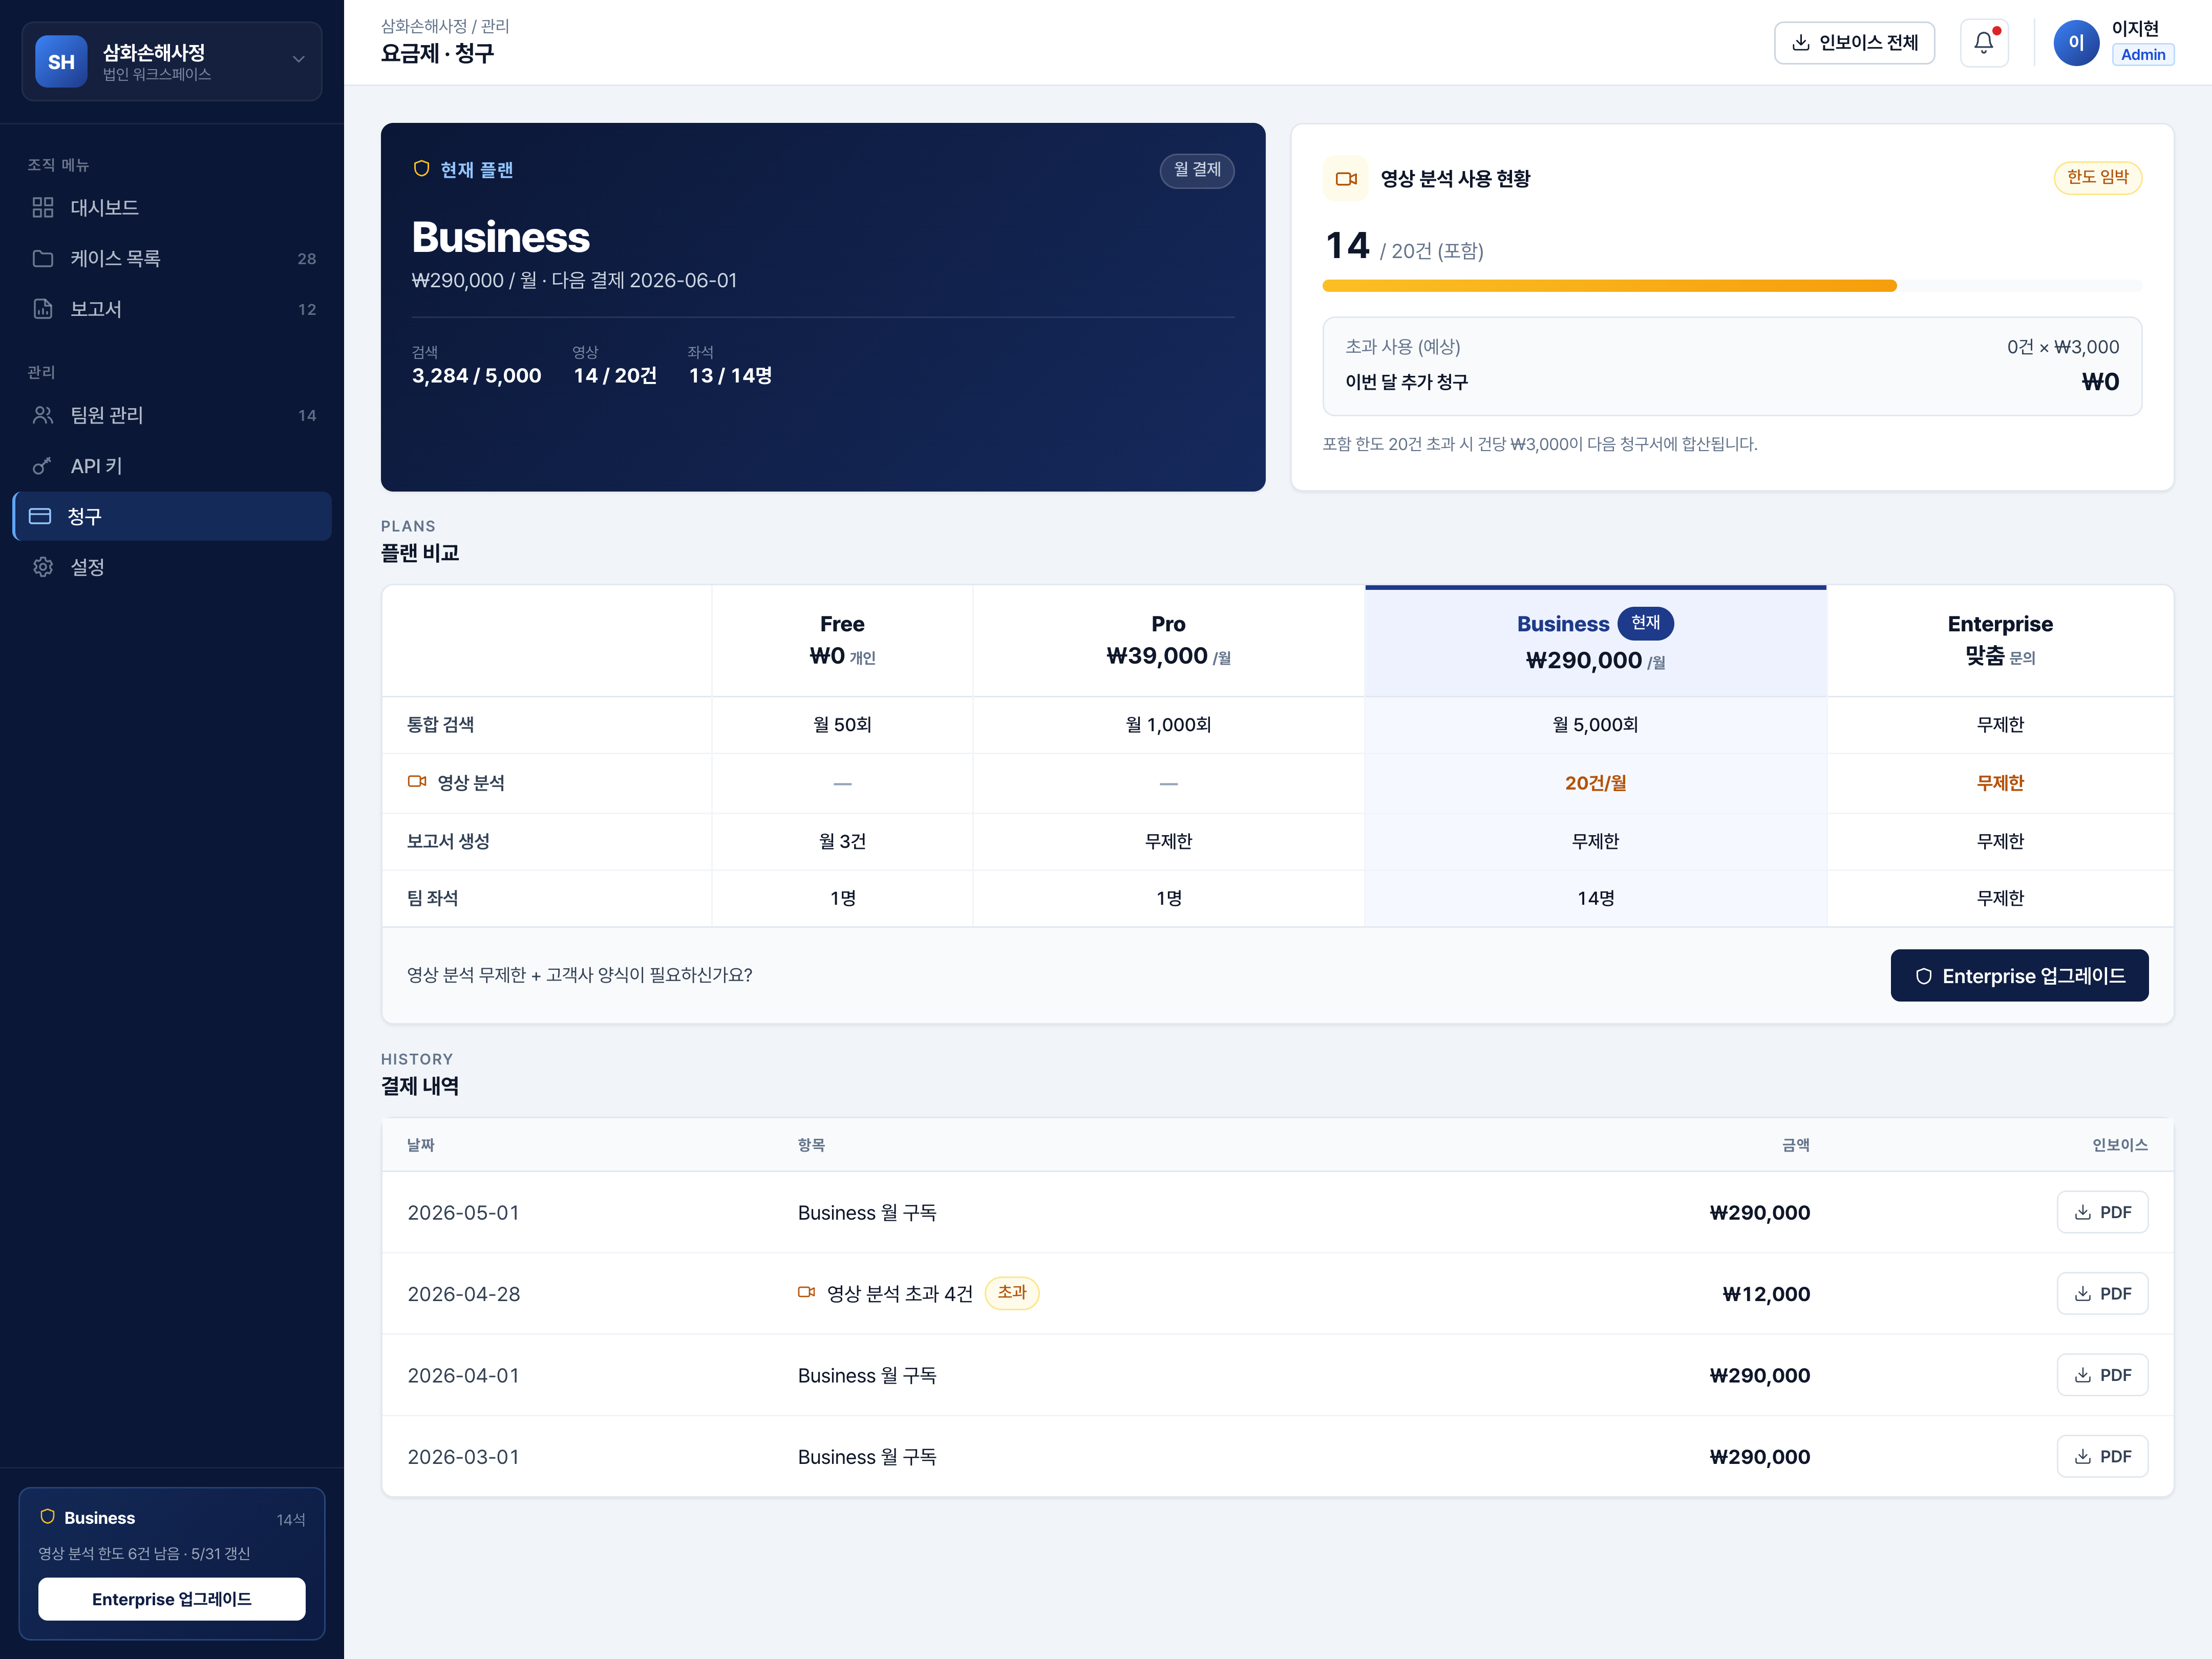Select the 청구 sidebar item
Screen dimensions: 2212x1659
[172, 516]
